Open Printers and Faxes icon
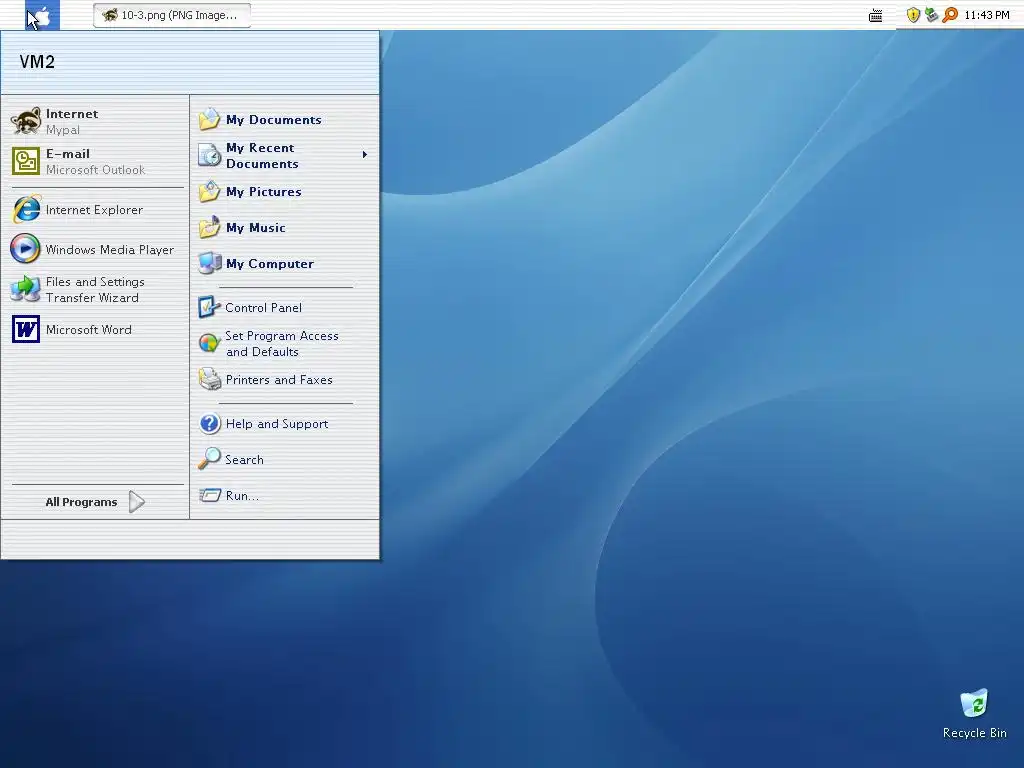The image size is (1024, 768). [x=210, y=379]
